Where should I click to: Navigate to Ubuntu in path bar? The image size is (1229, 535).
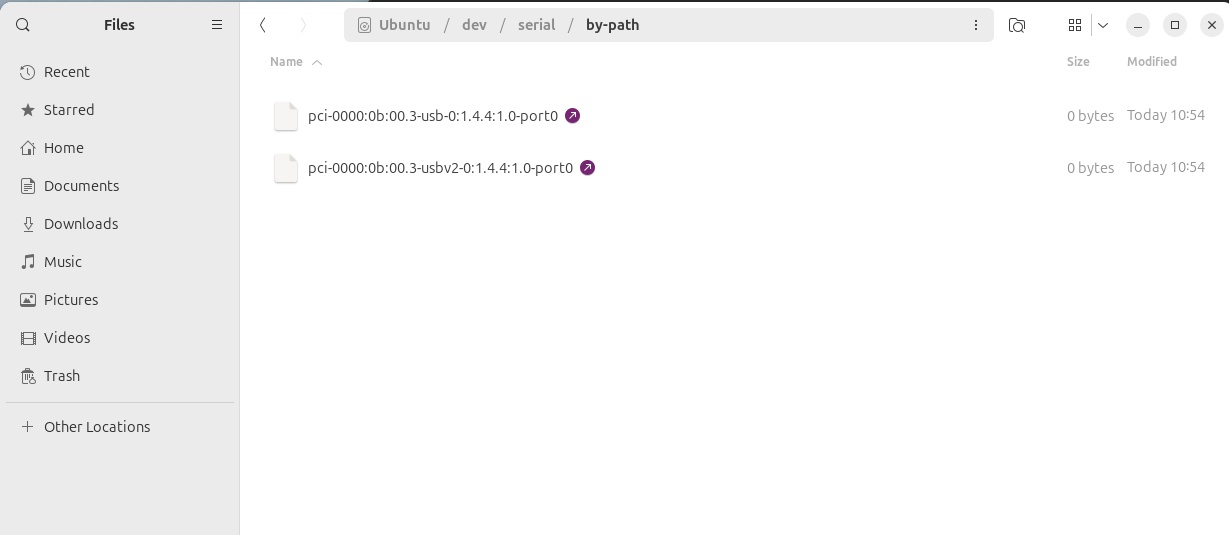pos(405,25)
